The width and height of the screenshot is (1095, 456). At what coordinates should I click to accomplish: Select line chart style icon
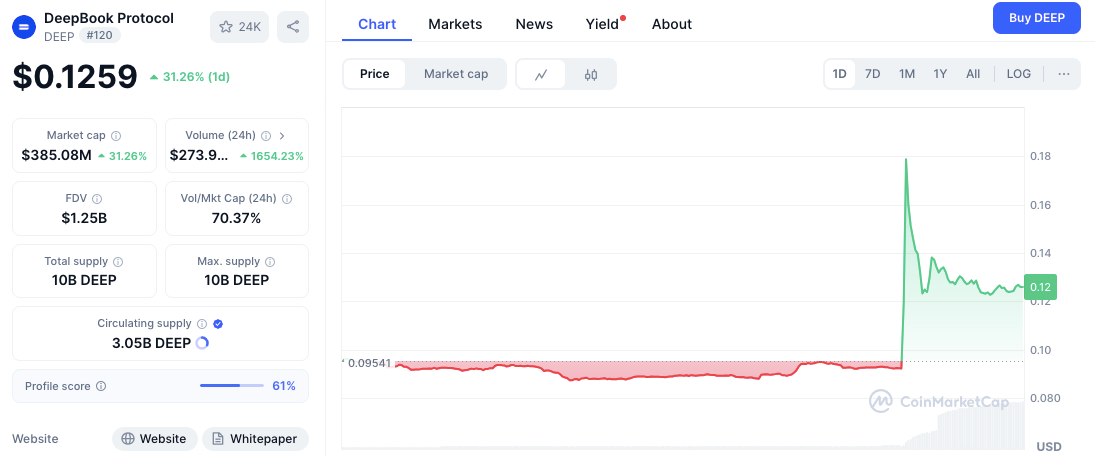pyautogui.click(x=541, y=75)
